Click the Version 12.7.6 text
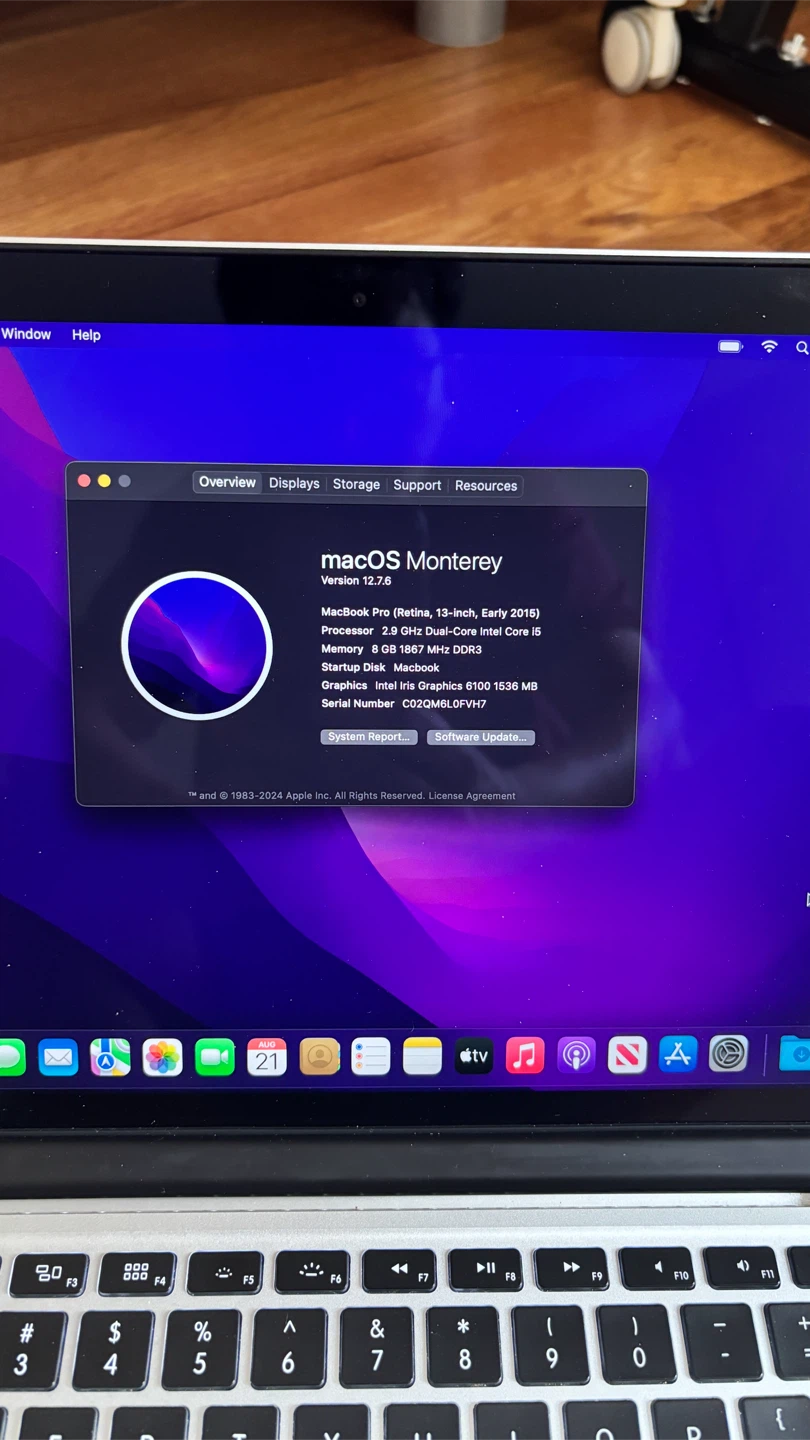 tap(356, 581)
